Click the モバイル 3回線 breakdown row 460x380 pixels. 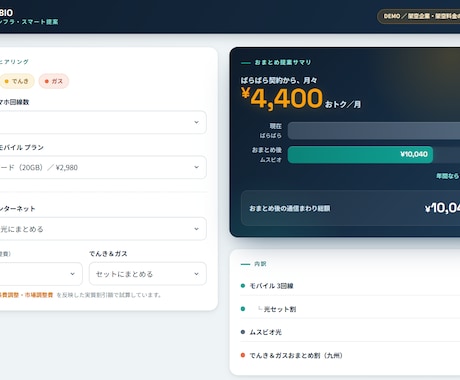tap(350, 286)
